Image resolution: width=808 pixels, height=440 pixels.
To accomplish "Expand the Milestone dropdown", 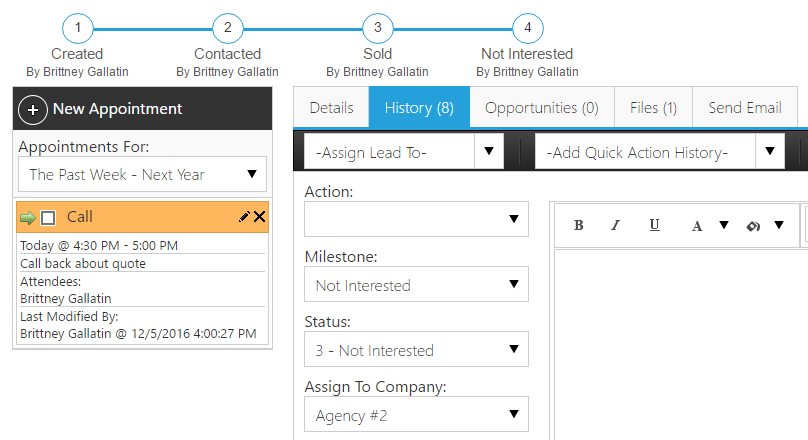I will click(416, 285).
